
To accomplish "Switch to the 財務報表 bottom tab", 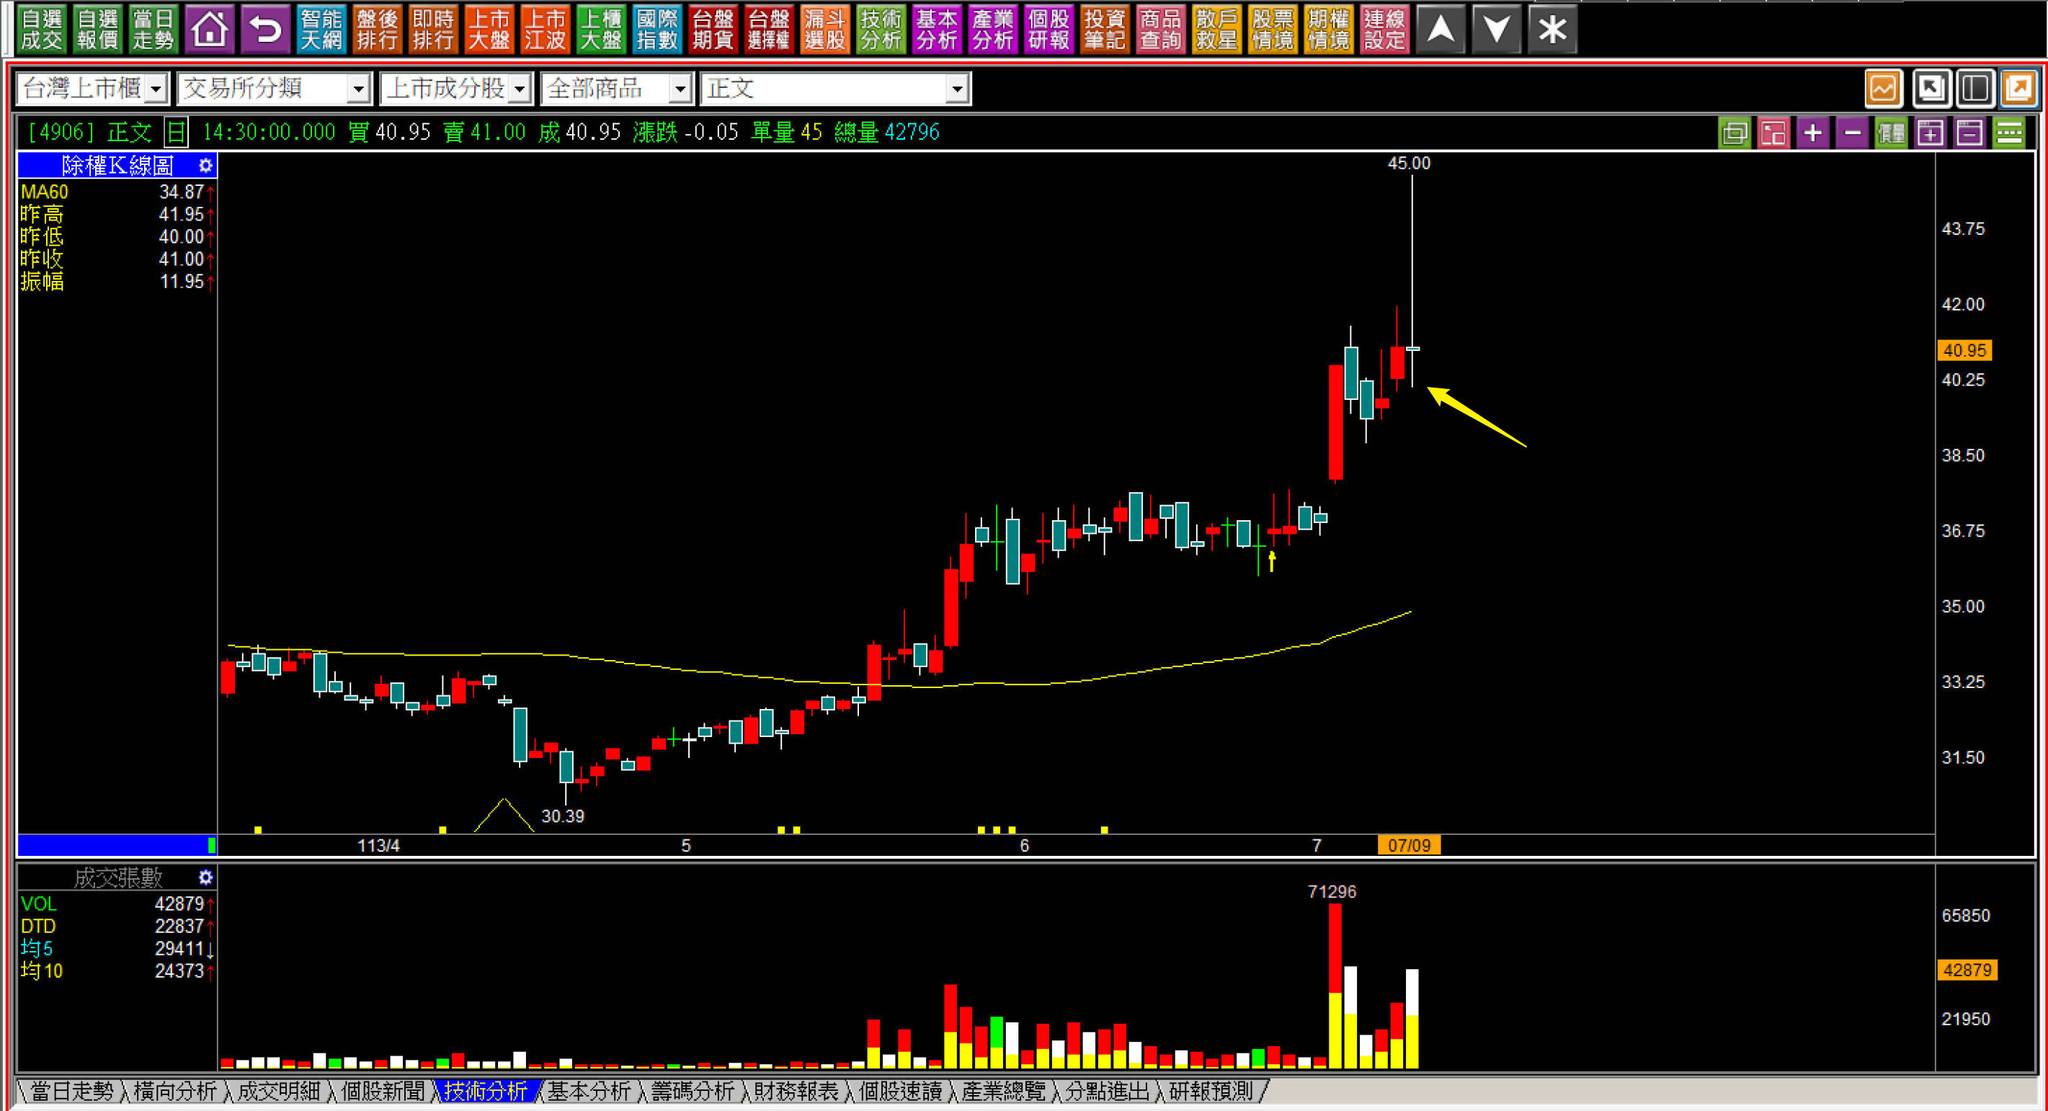I will coord(795,1091).
